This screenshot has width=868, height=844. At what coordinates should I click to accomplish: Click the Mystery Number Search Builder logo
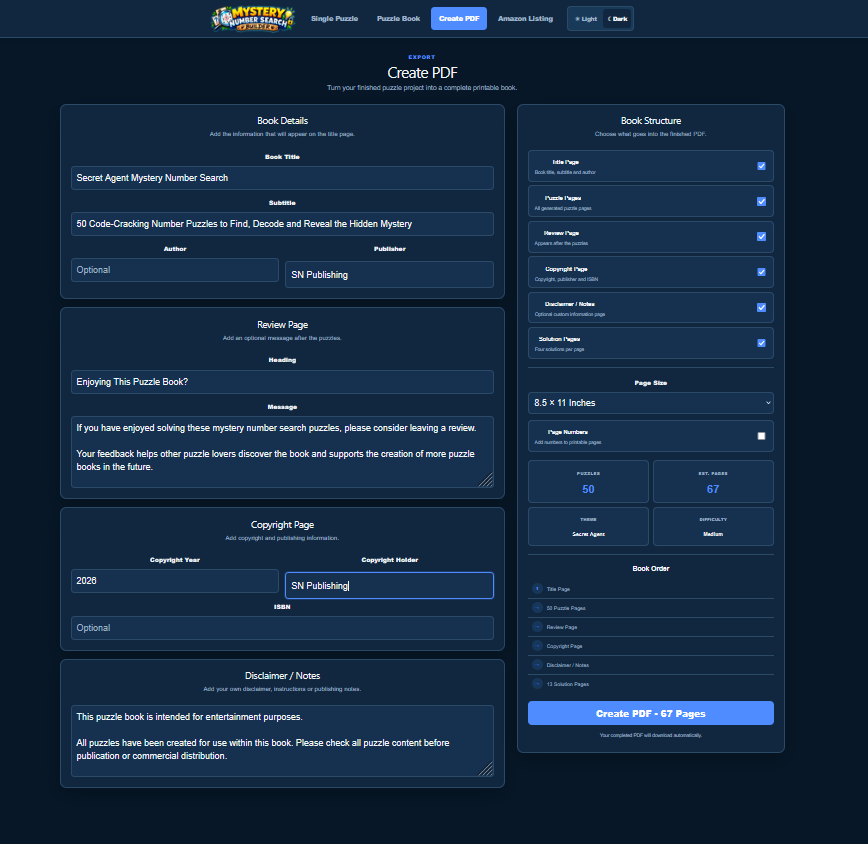252,19
